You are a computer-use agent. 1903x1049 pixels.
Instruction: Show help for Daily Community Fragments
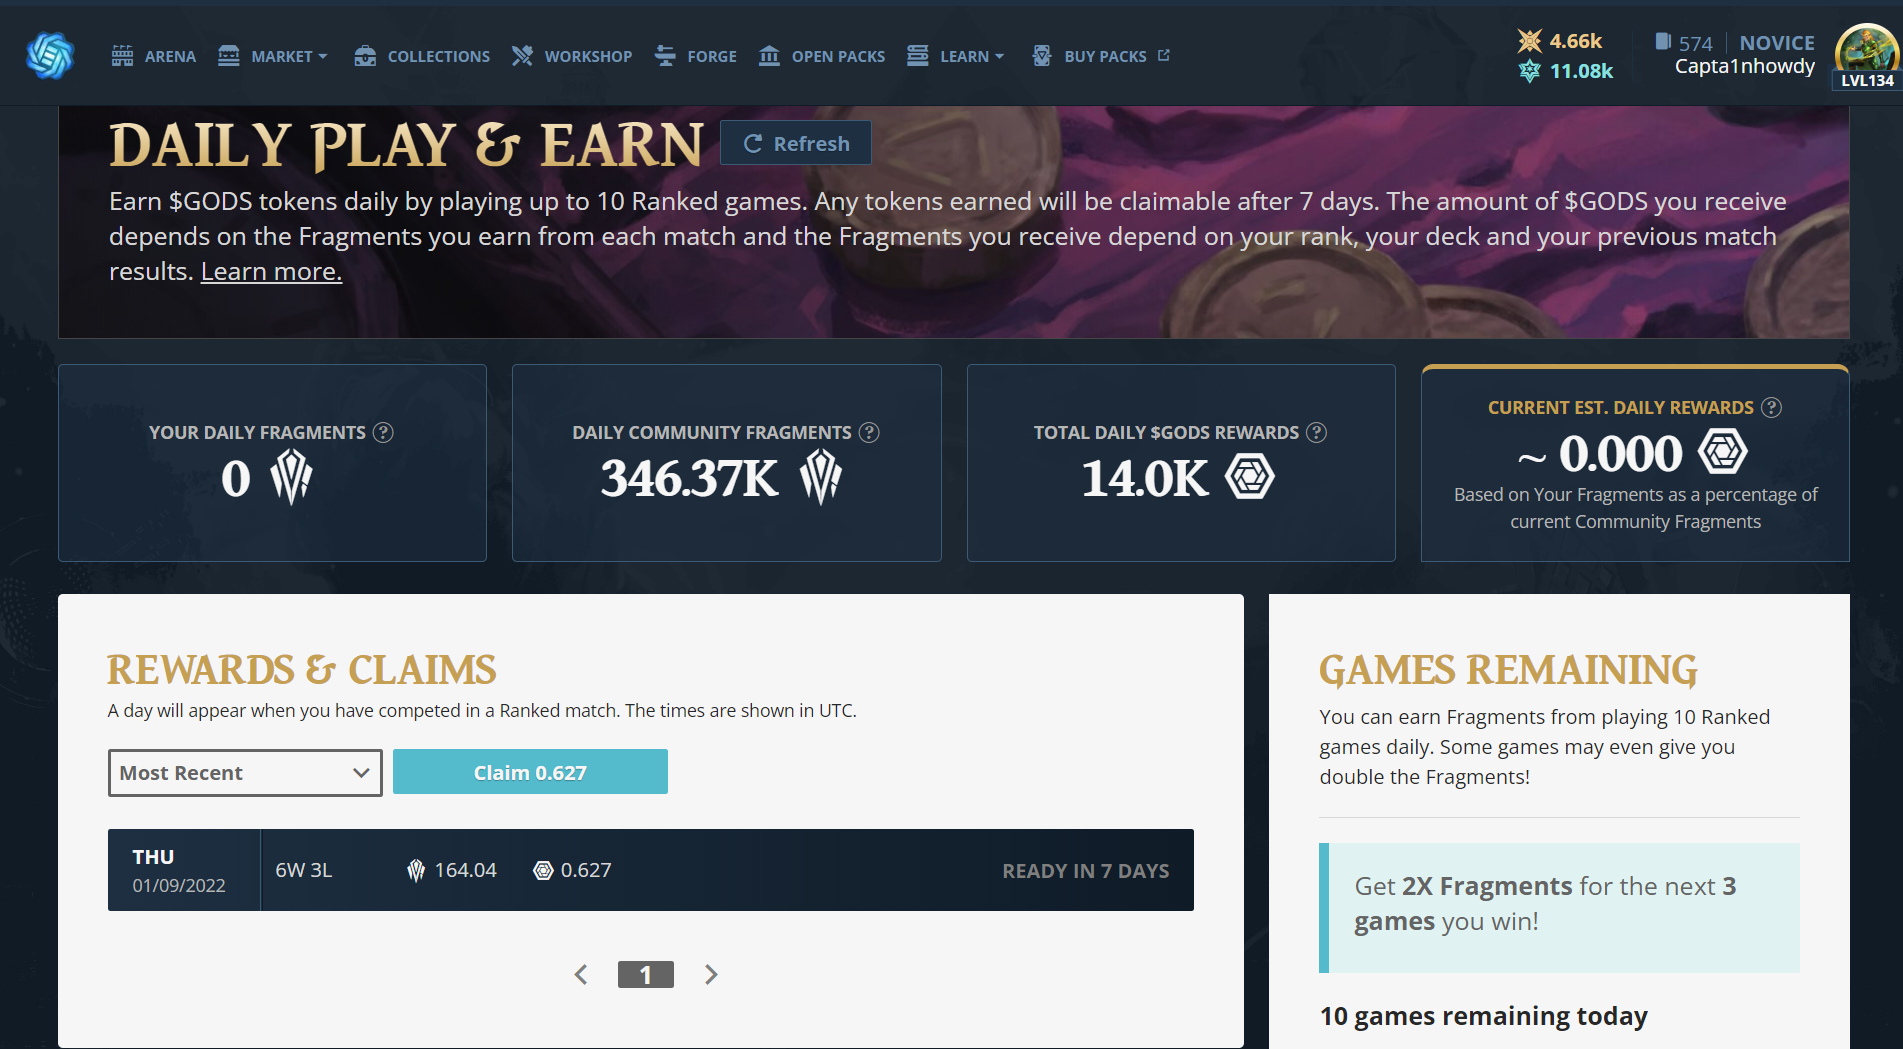(869, 432)
